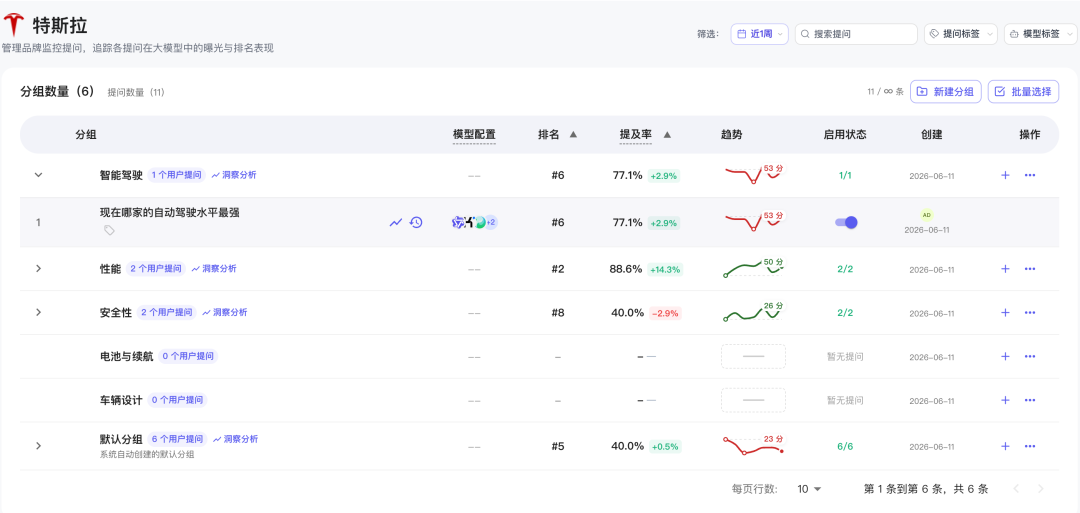Expand the 默认分组 group
The height and width of the screenshot is (513, 1080).
tap(39, 446)
